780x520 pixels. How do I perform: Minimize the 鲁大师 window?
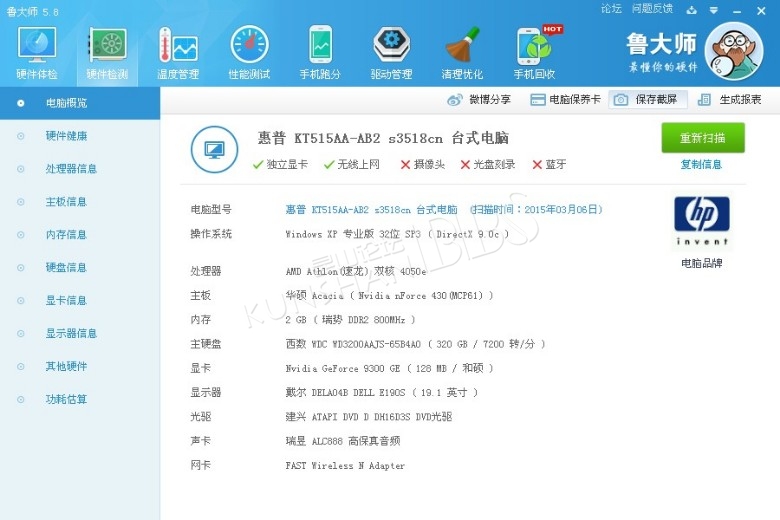[737, 11]
